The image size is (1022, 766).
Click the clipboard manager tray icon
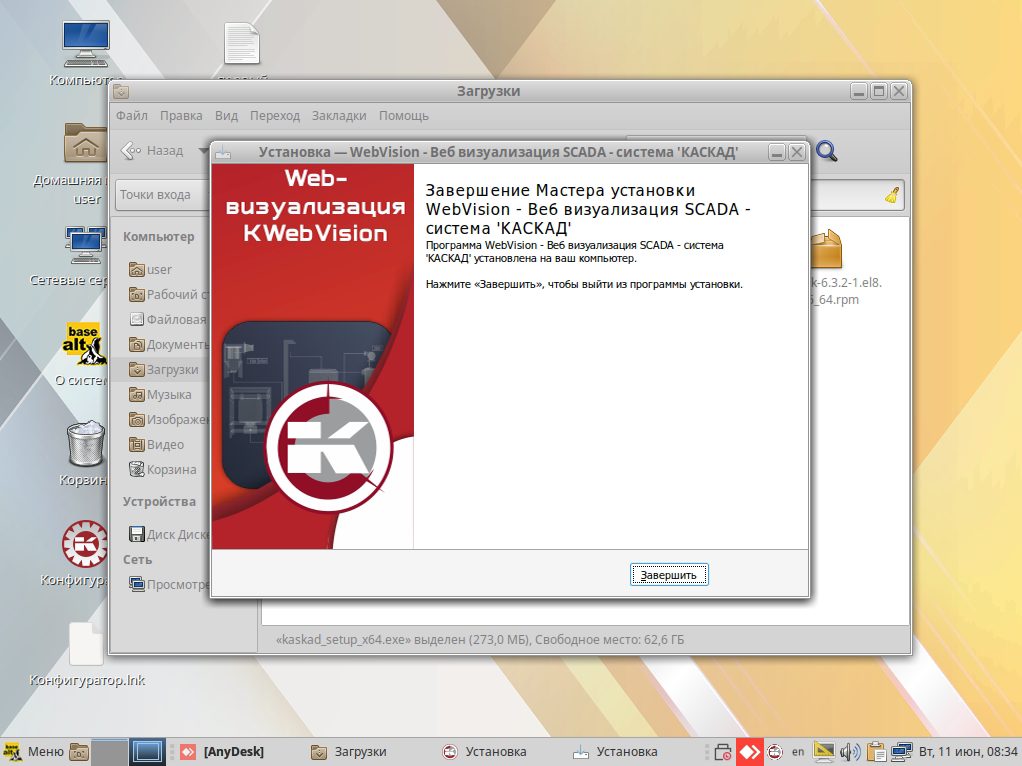pos(877,752)
